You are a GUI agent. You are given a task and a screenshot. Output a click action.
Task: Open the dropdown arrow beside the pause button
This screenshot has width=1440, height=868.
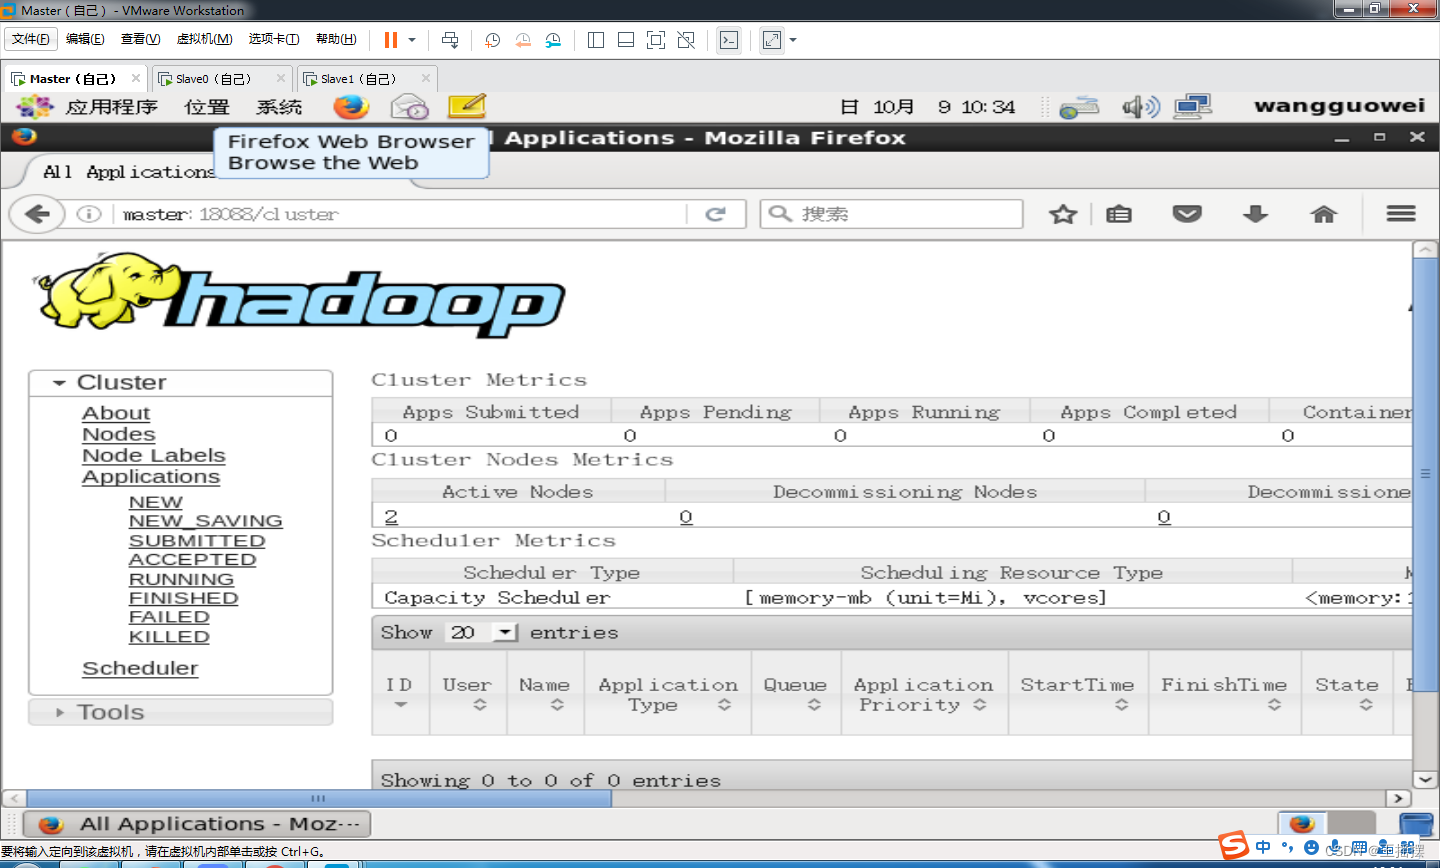tap(411, 40)
